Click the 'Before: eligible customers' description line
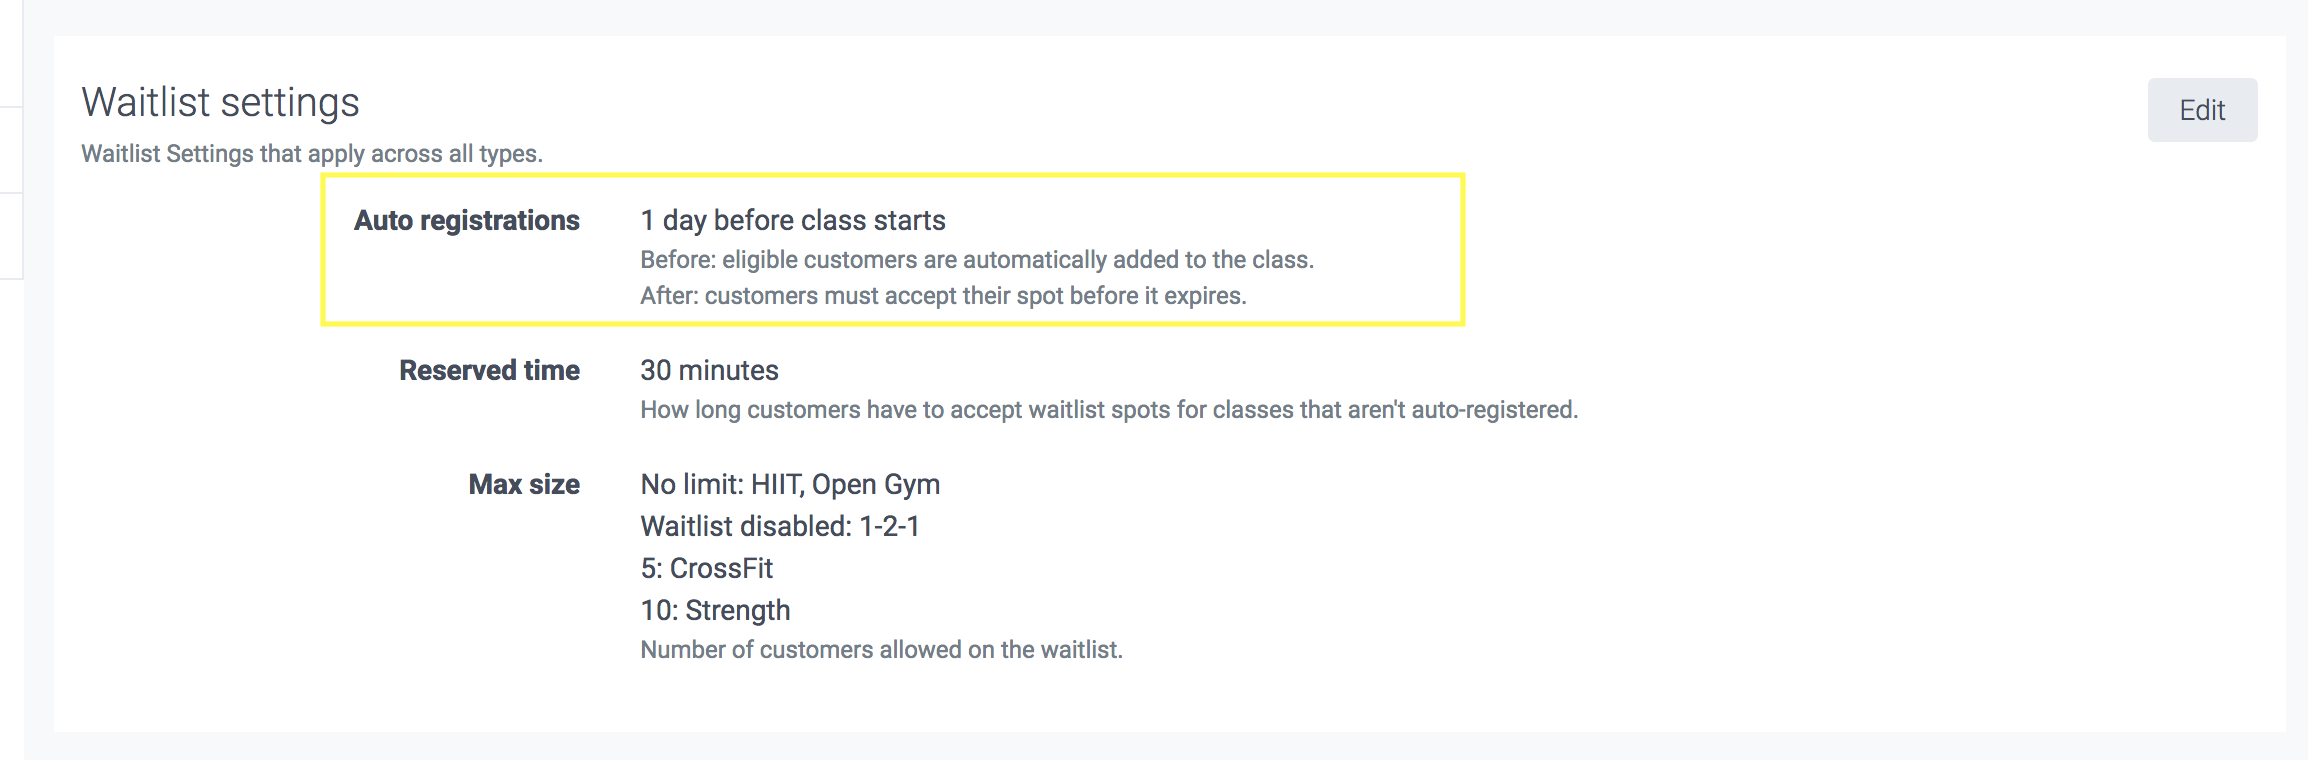This screenshot has height=760, width=2308. pyautogui.click(x=976, y=260)
